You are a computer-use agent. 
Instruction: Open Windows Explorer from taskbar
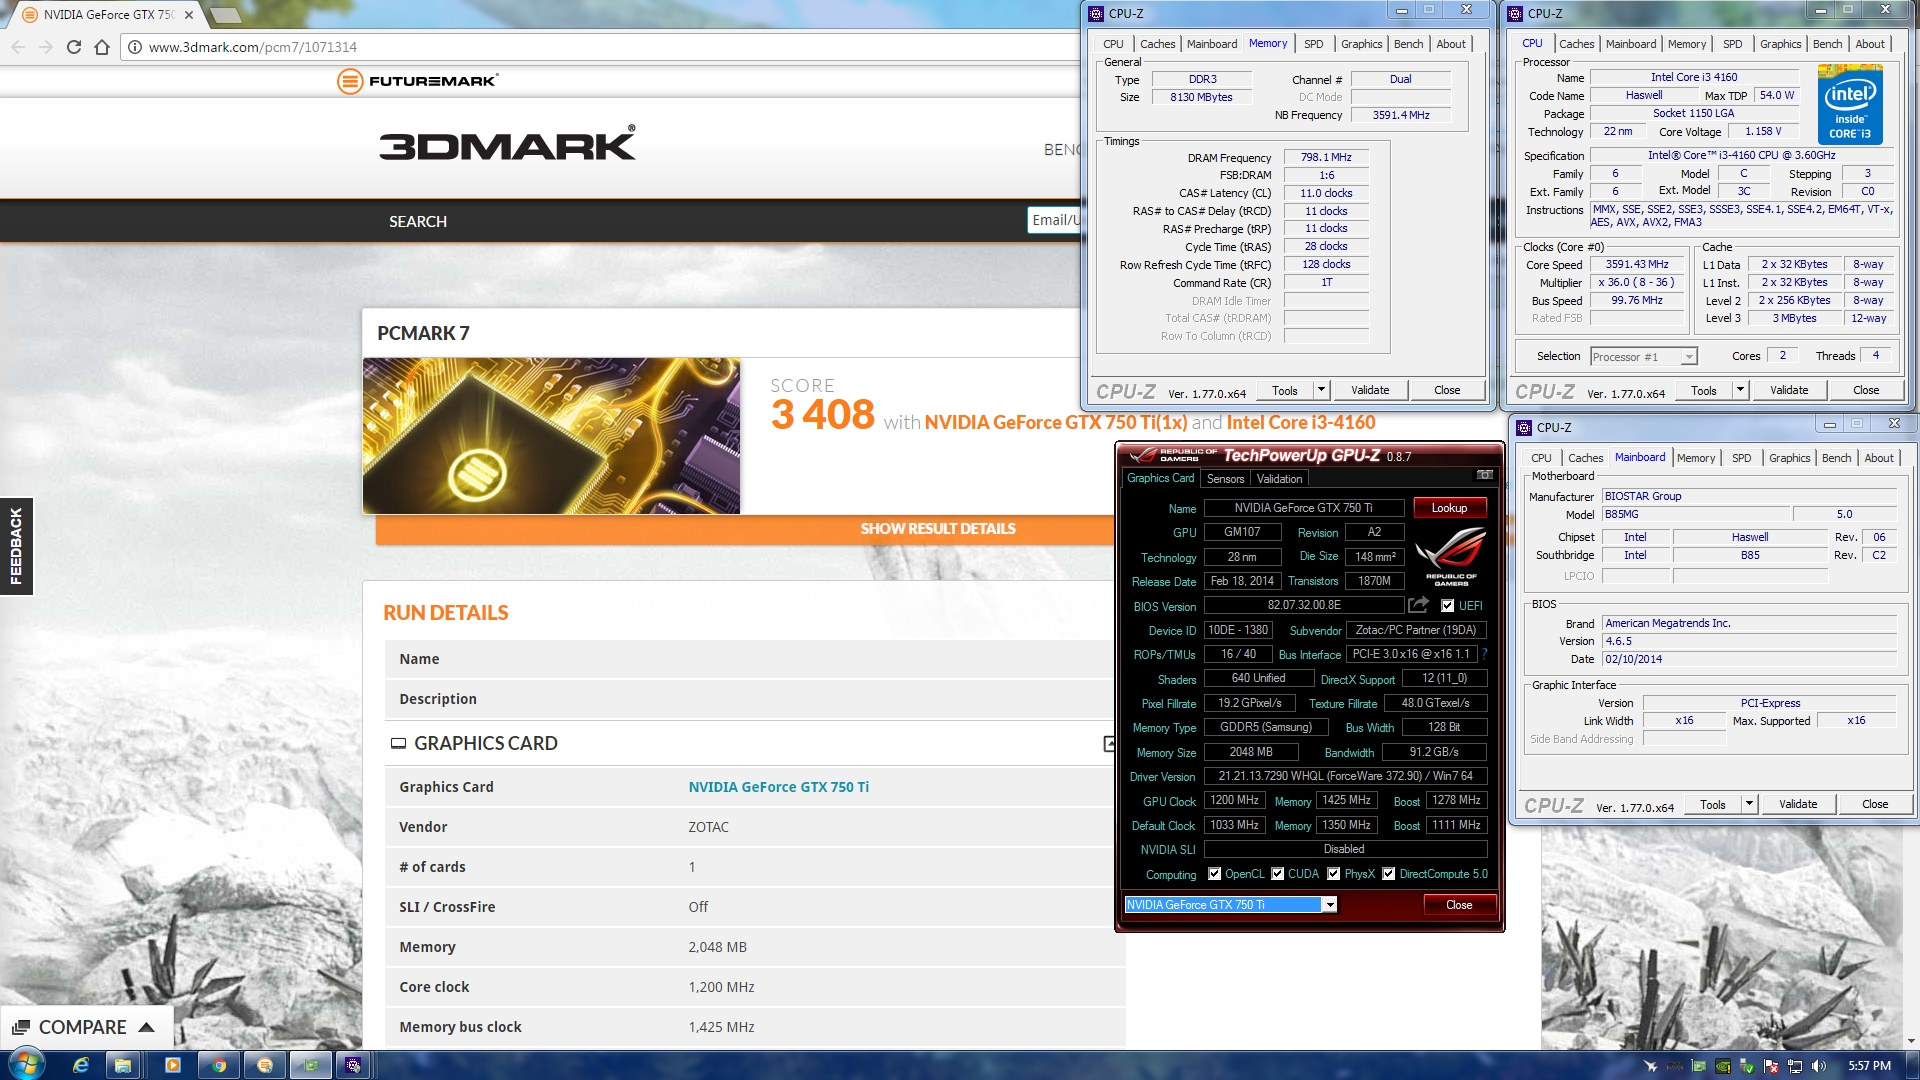point(123,1065)
